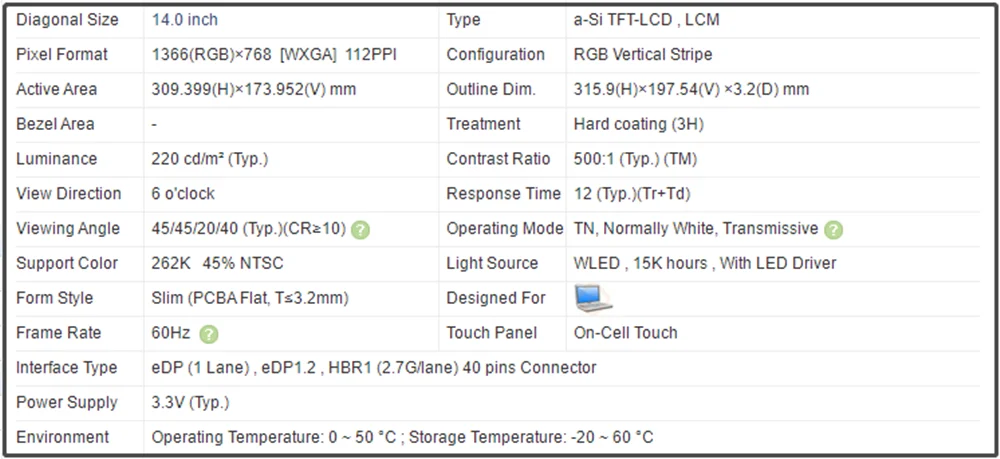Select the Pixel Format label cell
The image size is (1000, 459).
(x=62, y=55)
